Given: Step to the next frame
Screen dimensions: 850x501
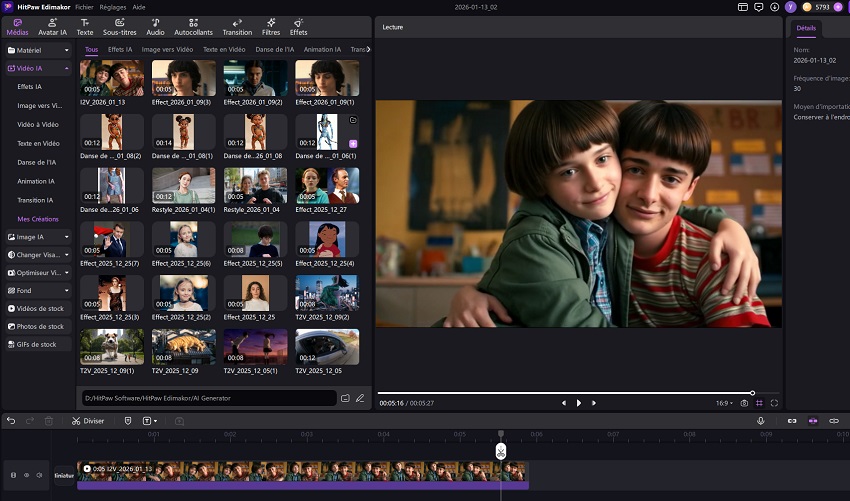Looking at the screenshot, I should (x=594, y=403).
